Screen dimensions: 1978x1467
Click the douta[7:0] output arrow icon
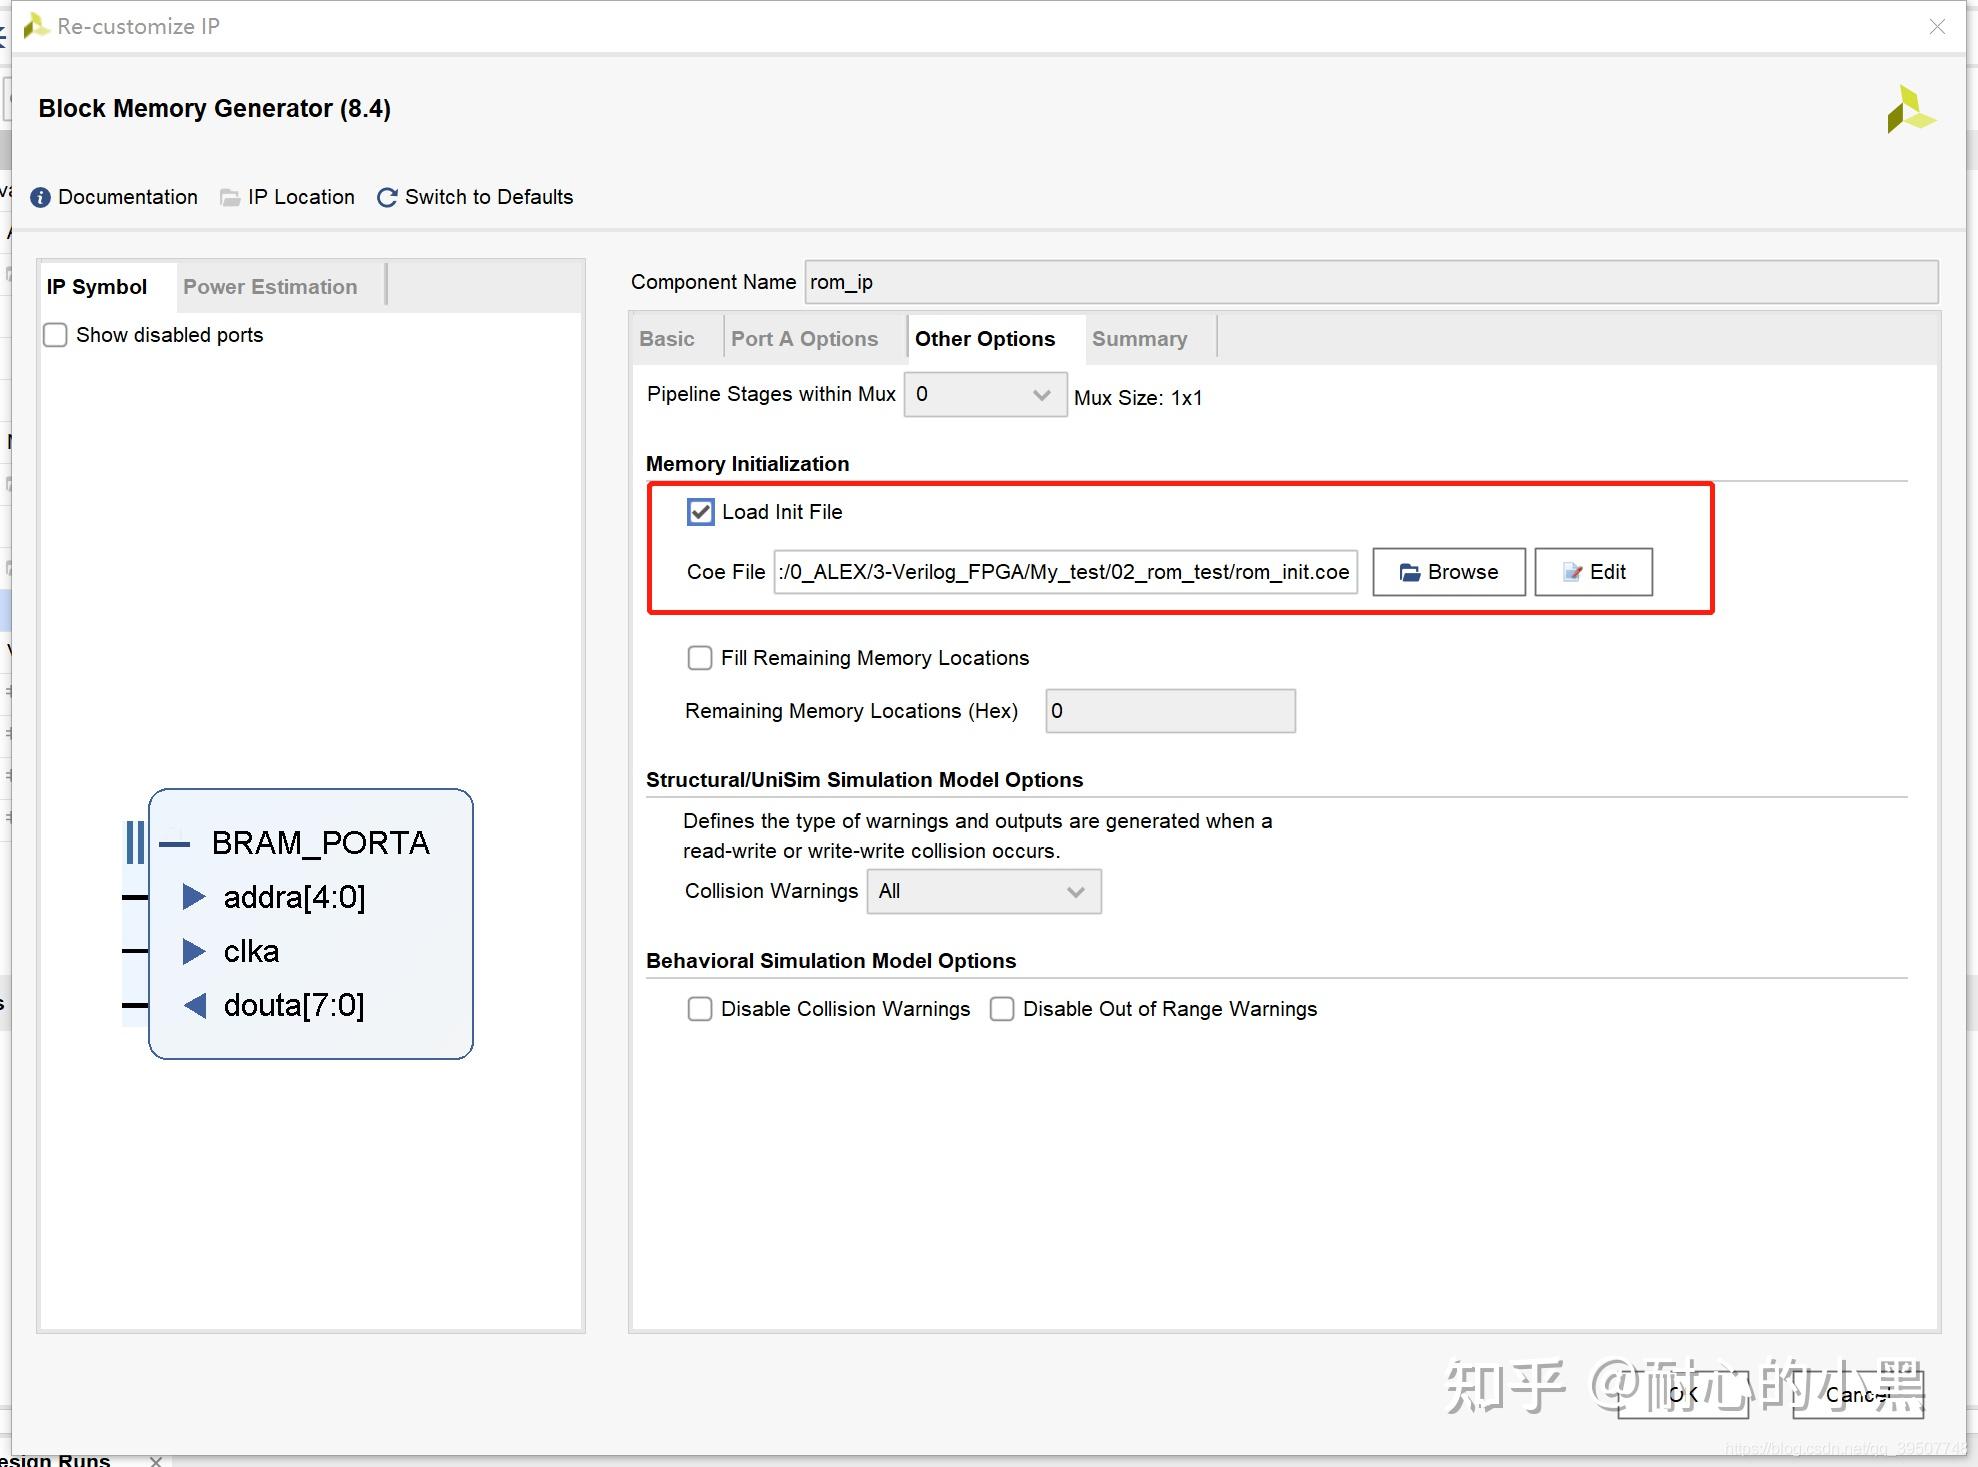194,1005
